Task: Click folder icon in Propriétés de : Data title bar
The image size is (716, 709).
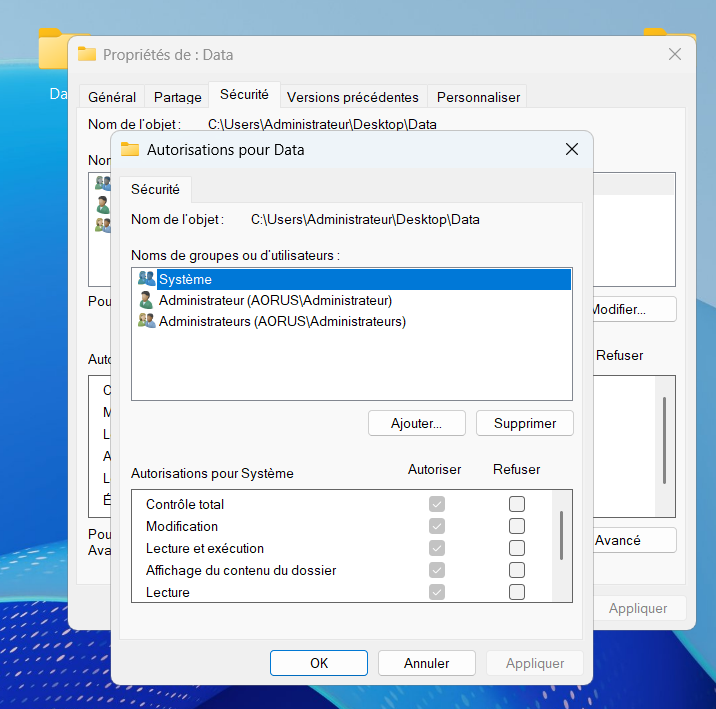Action: (x=87, y=54)
